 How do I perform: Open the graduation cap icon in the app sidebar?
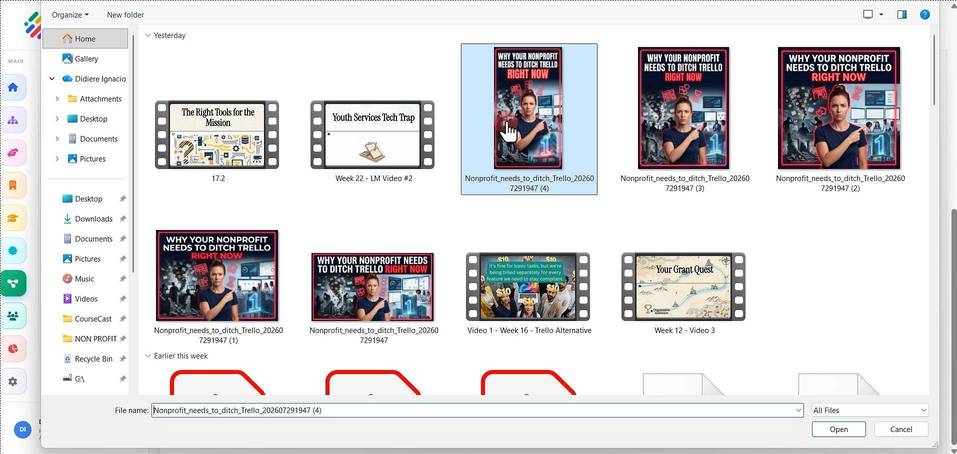coord(13,218)
